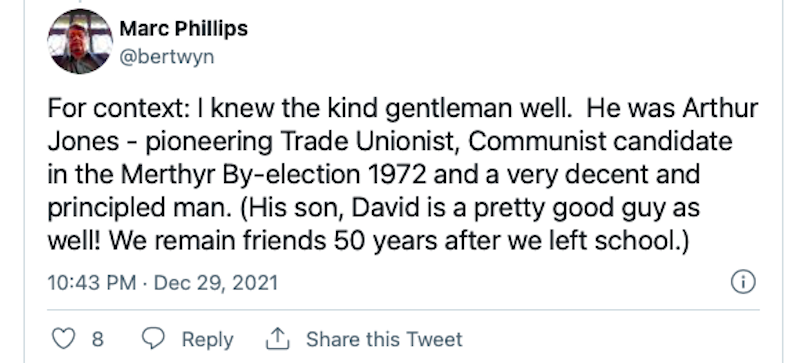Click the last line about leaving school
This screenshot has width=800, height=363.
coord(368,241)
